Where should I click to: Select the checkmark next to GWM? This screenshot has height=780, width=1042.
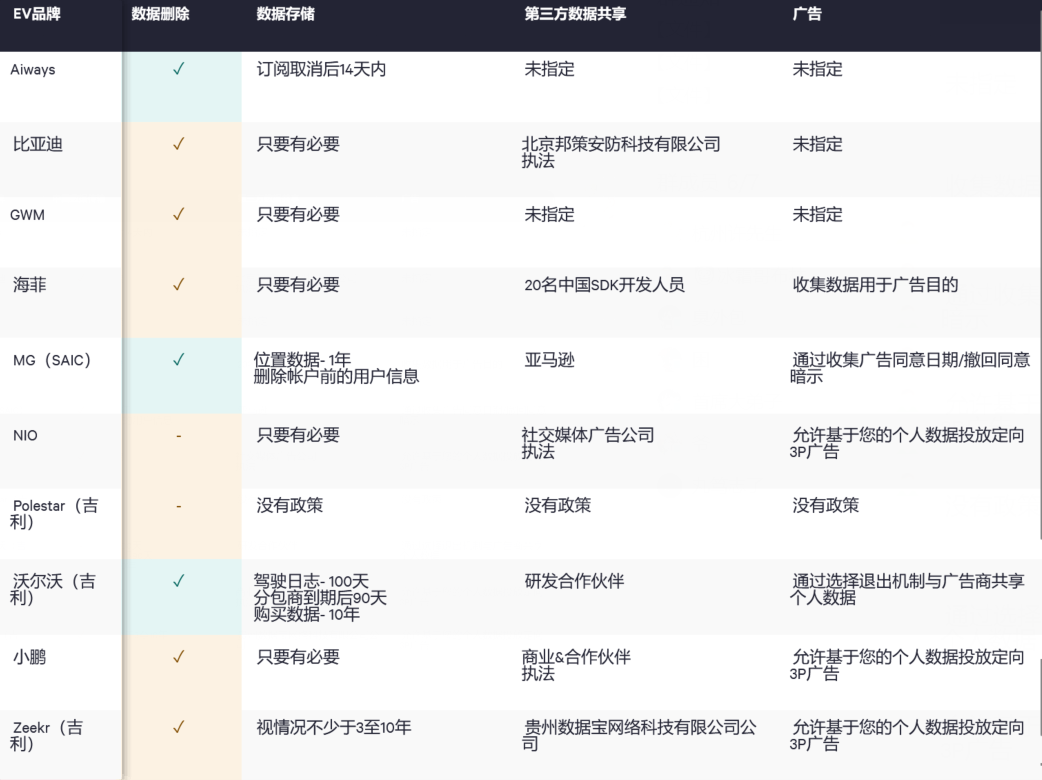[x=179, y=214]
